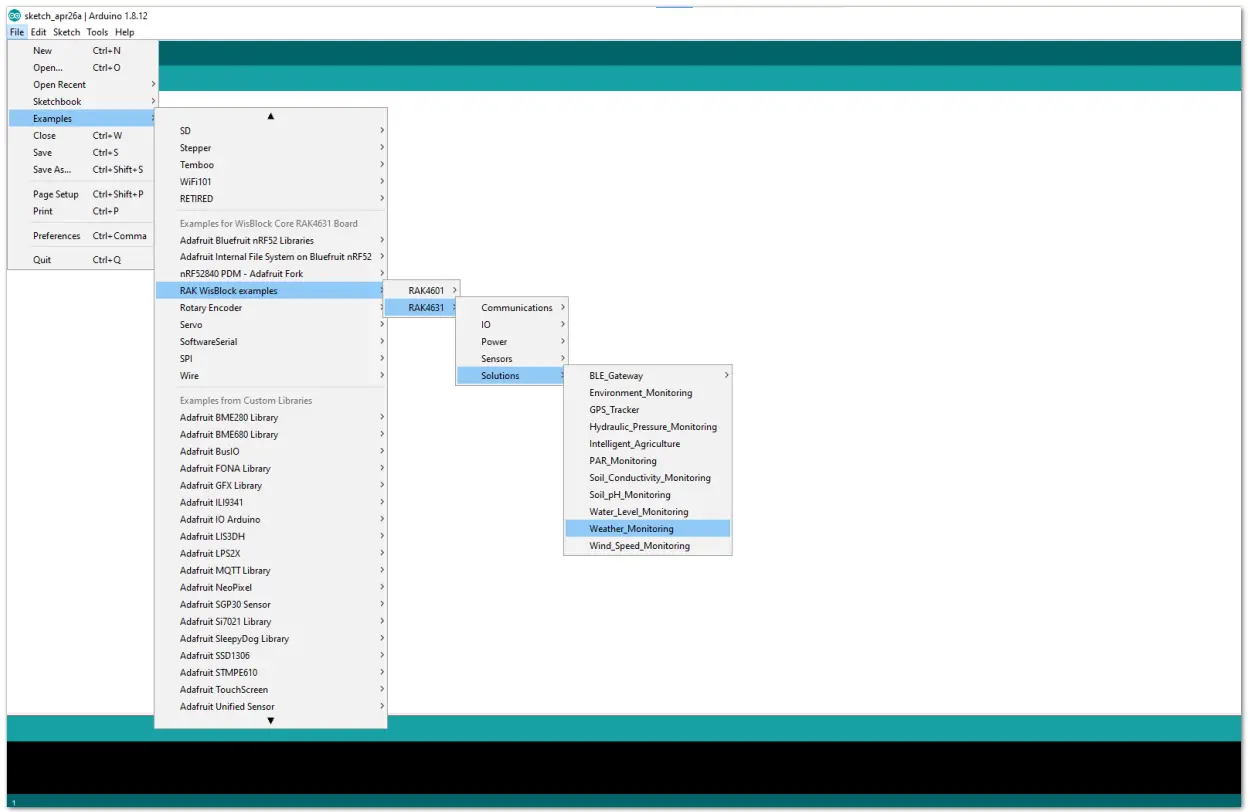The width and height of the screenshot is (1250, 812).
Task: Open the Tools menu
Action: (x=97, y=32)
